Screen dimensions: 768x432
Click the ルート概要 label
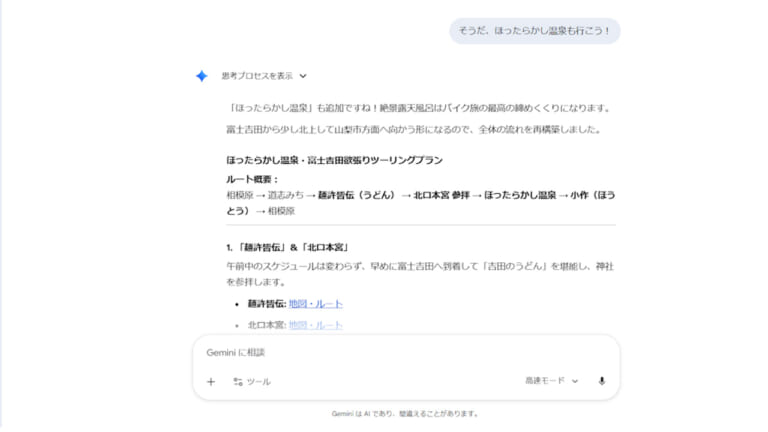(252, 179)
